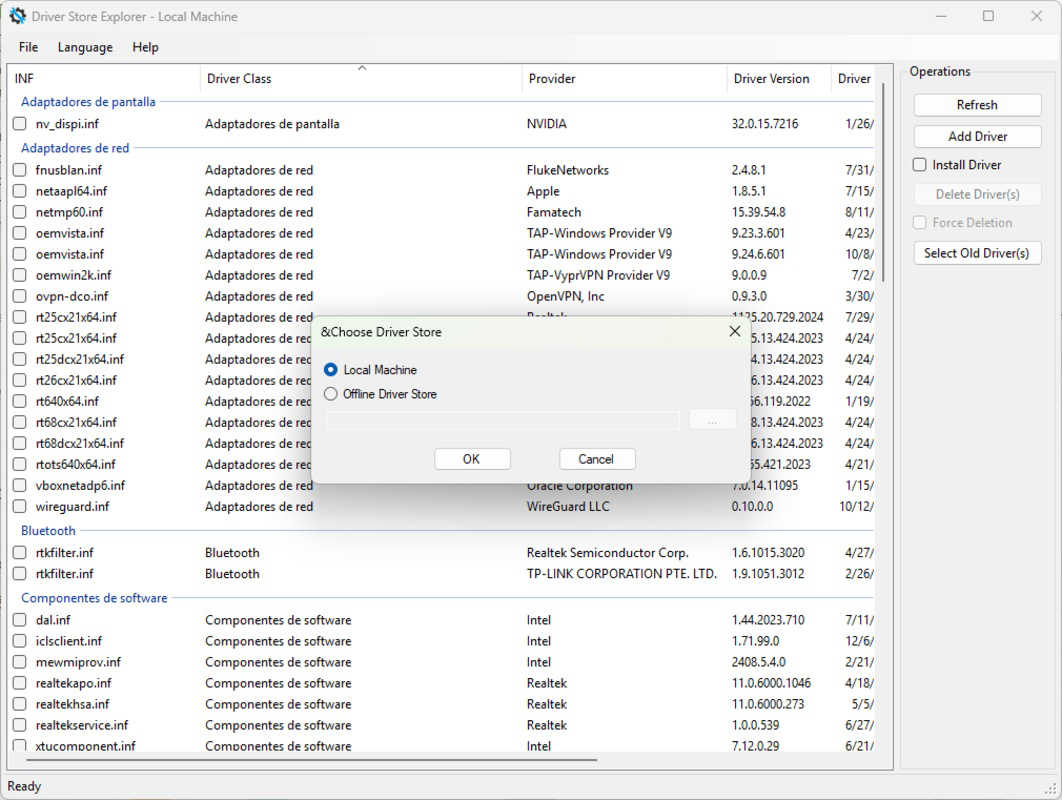Click the Add Driver button
Image resolution: width=1062 pixels, height=800 pixels.
tap(977, 136)
